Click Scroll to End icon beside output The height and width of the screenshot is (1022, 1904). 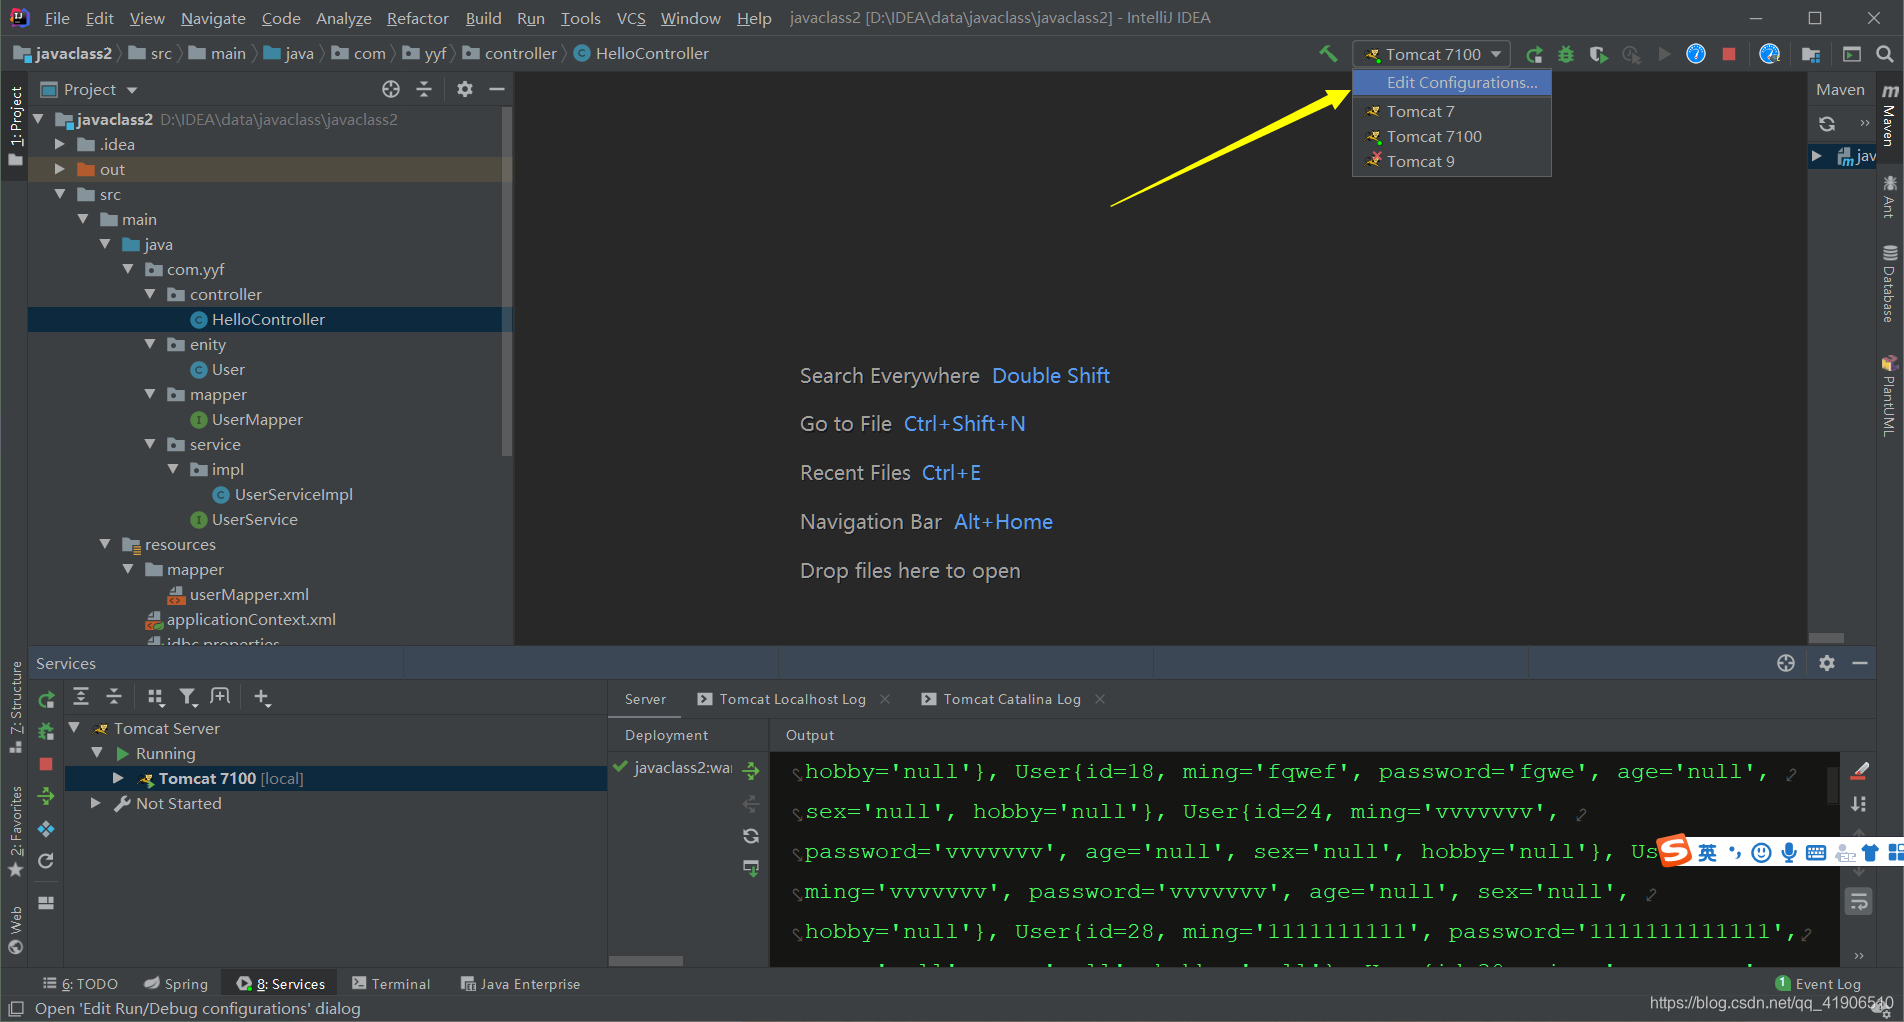coord(1859,804)
